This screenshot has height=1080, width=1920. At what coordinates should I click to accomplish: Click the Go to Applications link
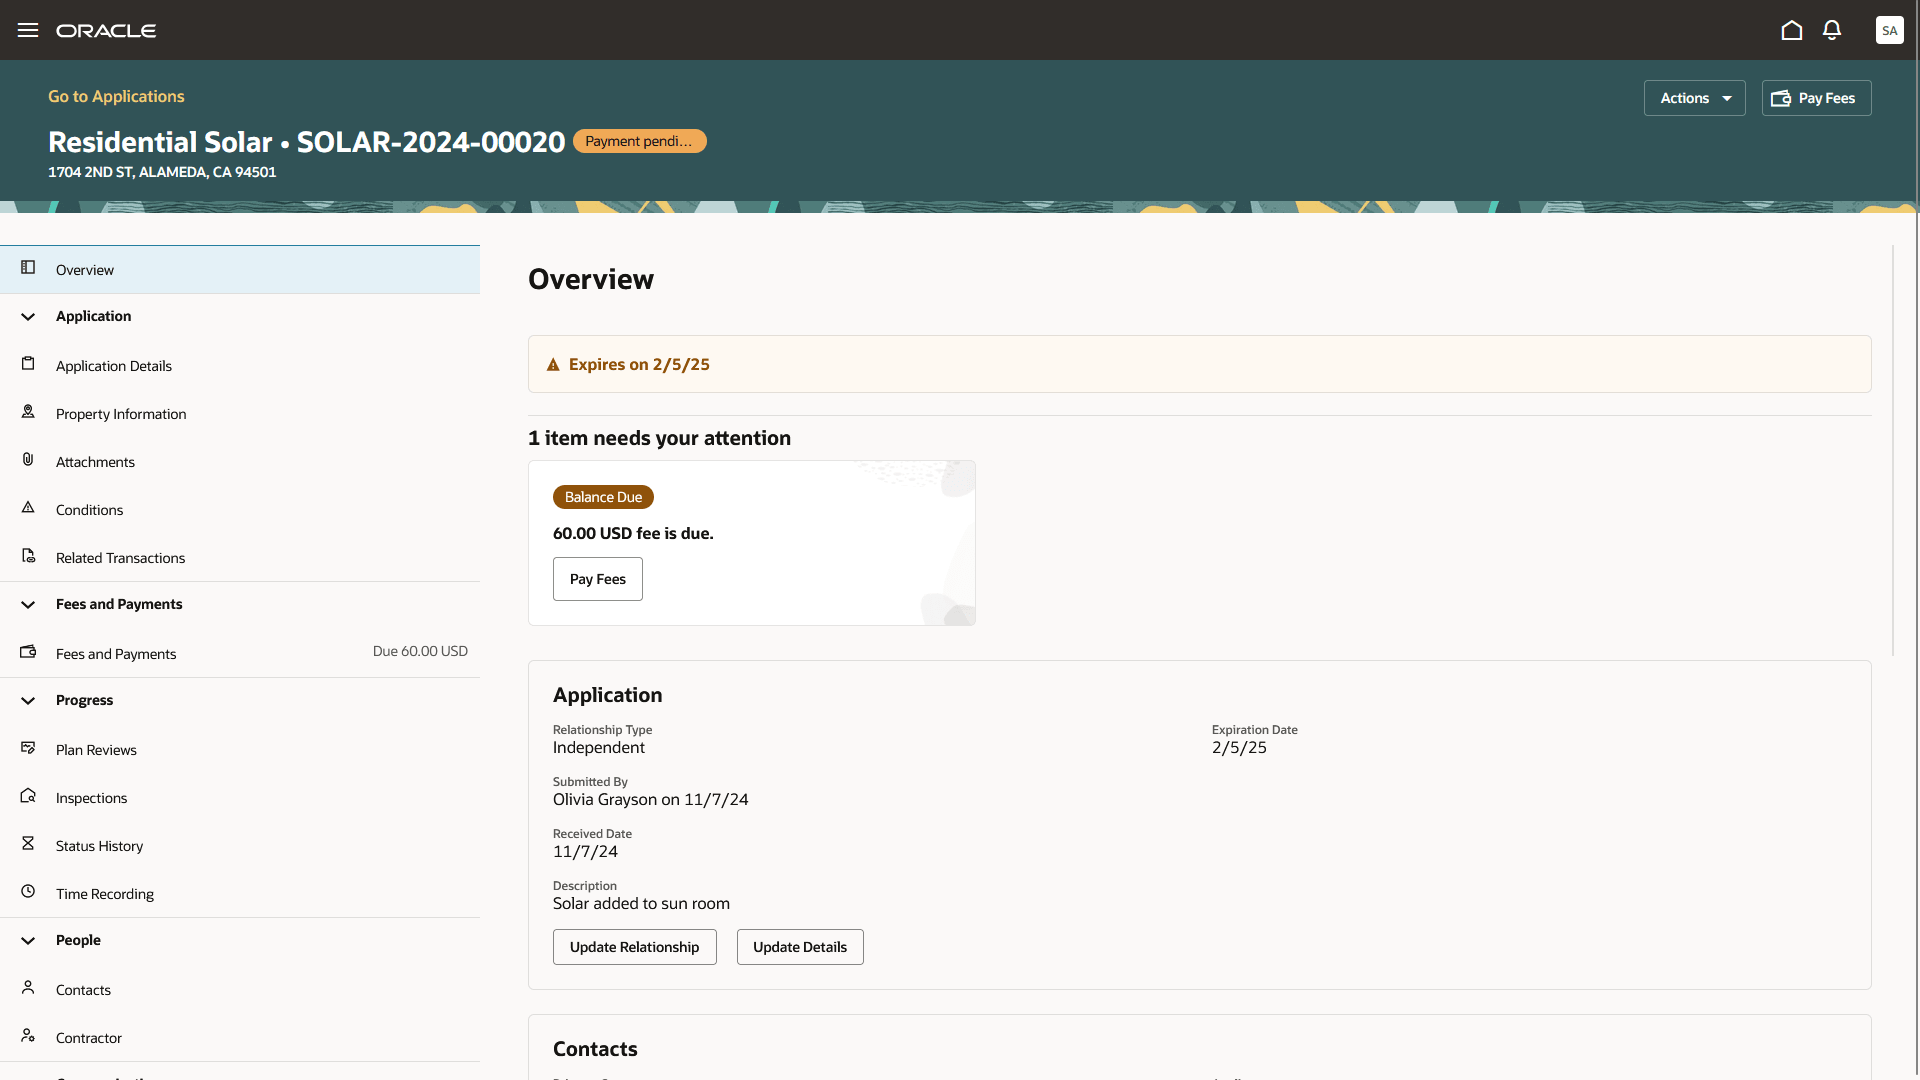click(116, 96)
